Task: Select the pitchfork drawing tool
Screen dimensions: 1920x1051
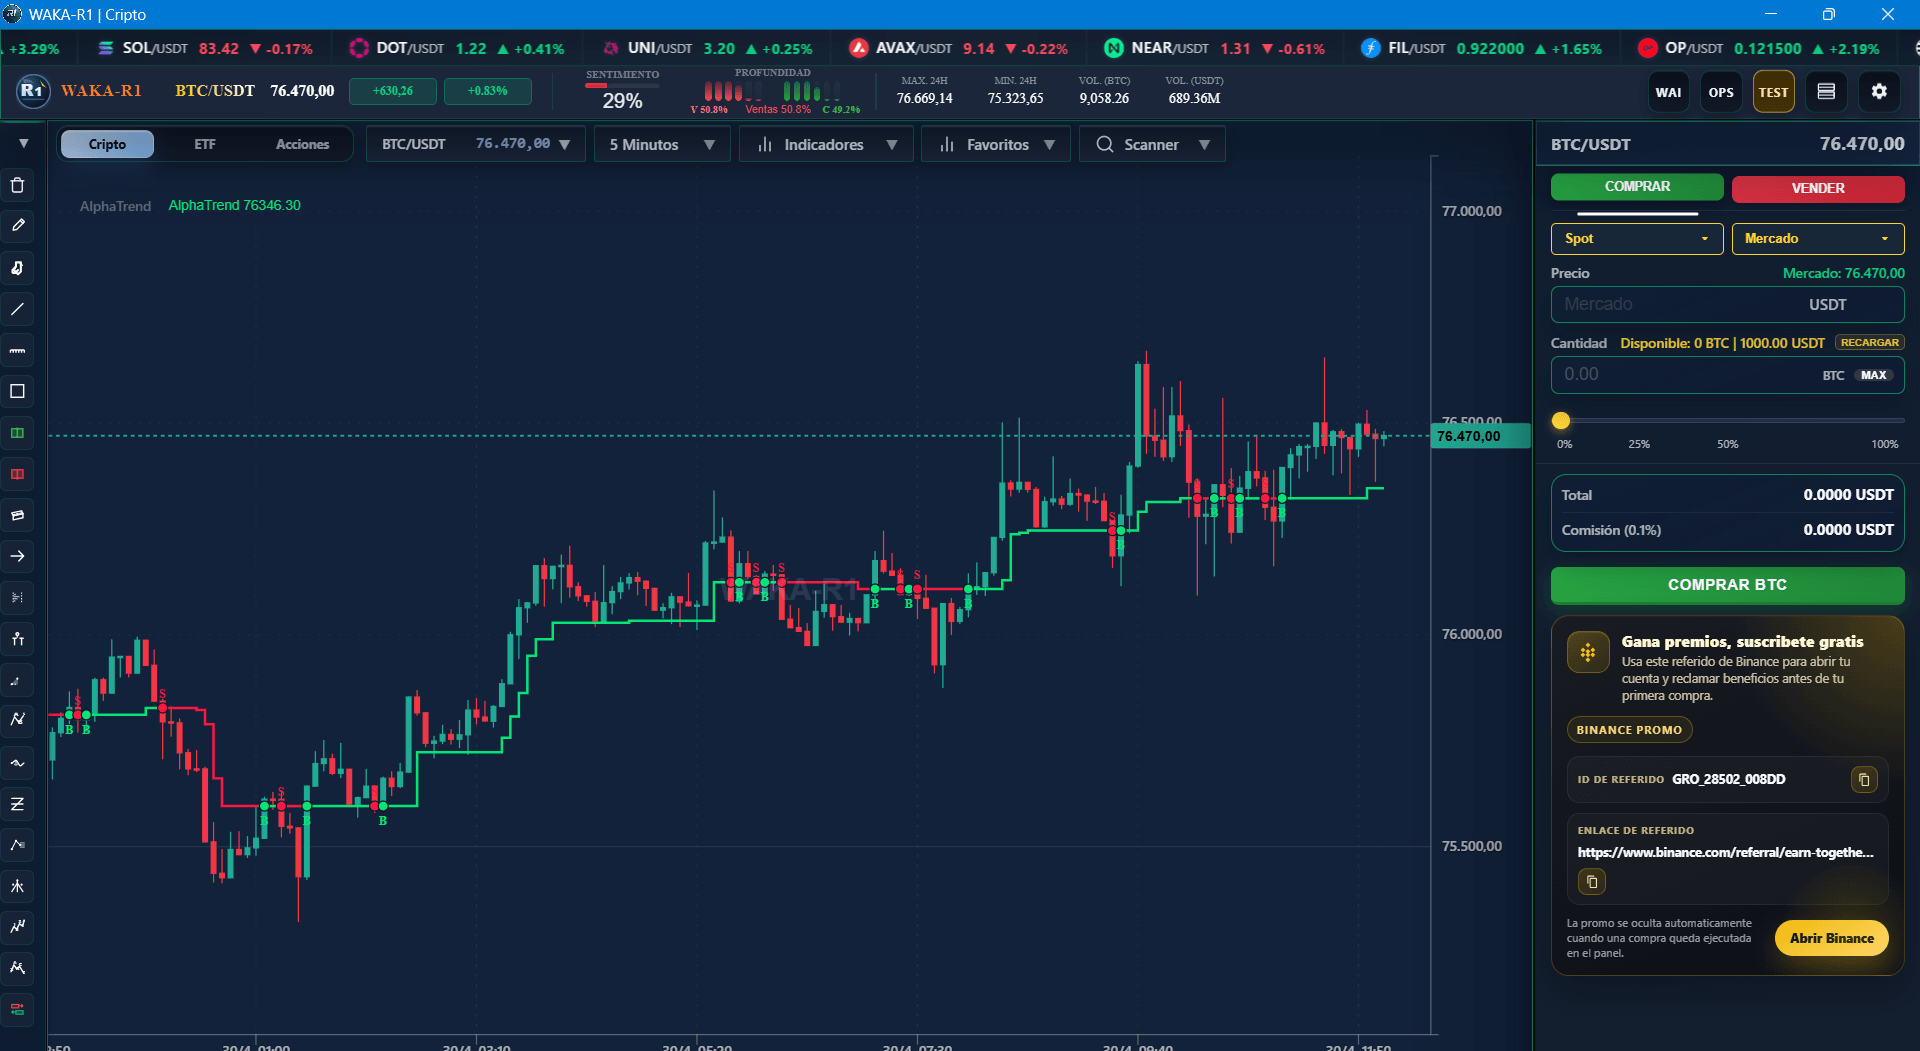Action: click(17, 886)
